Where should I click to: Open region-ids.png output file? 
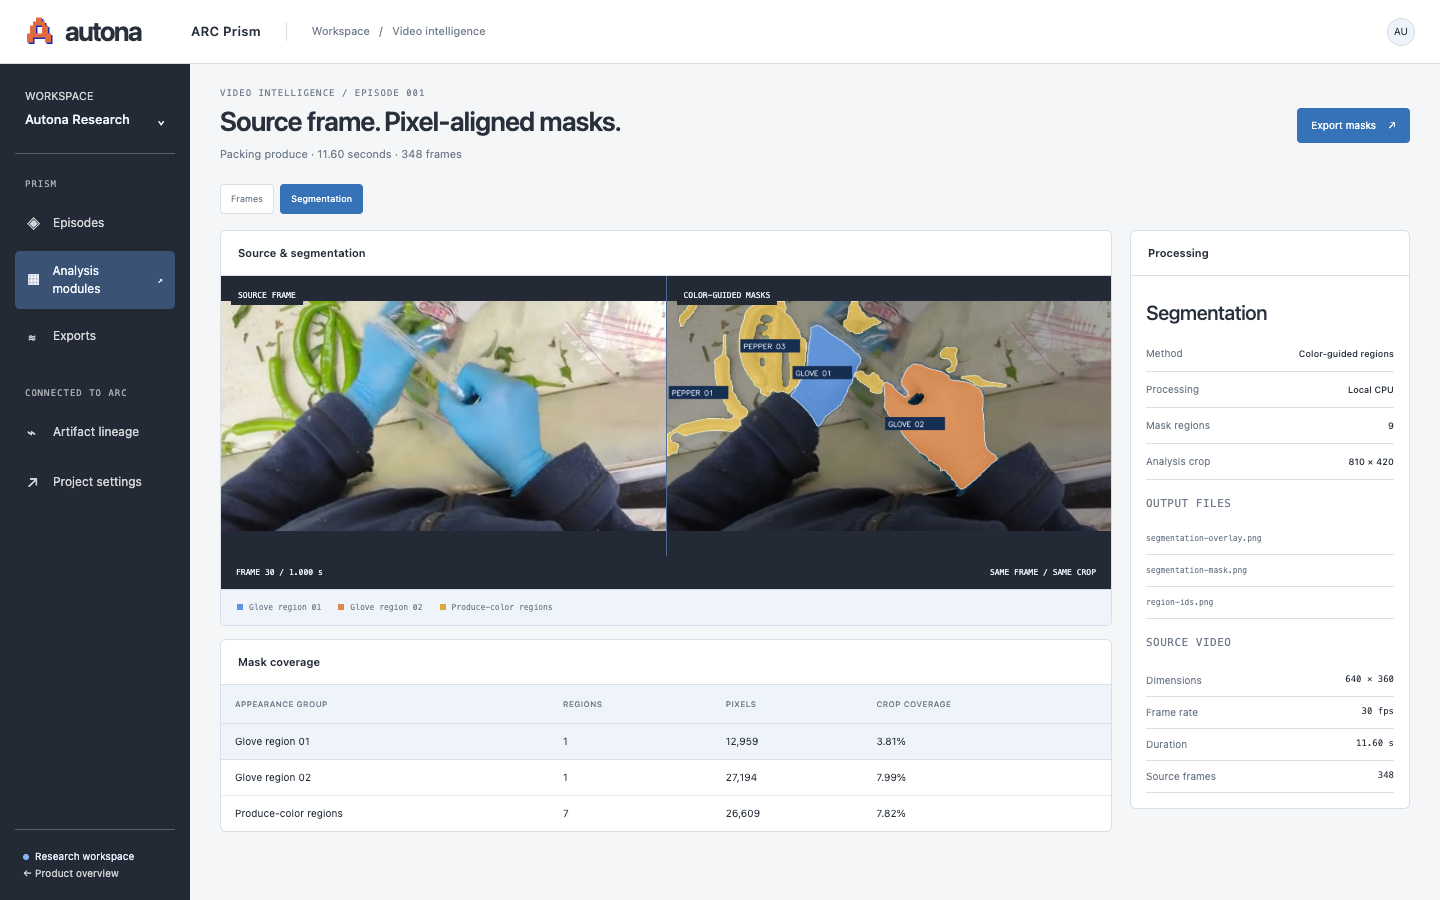click(x=1179, y=602)
